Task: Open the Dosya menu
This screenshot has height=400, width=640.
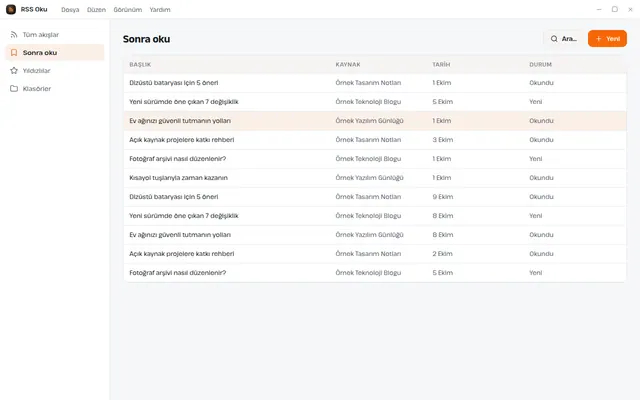Action: 70,10
